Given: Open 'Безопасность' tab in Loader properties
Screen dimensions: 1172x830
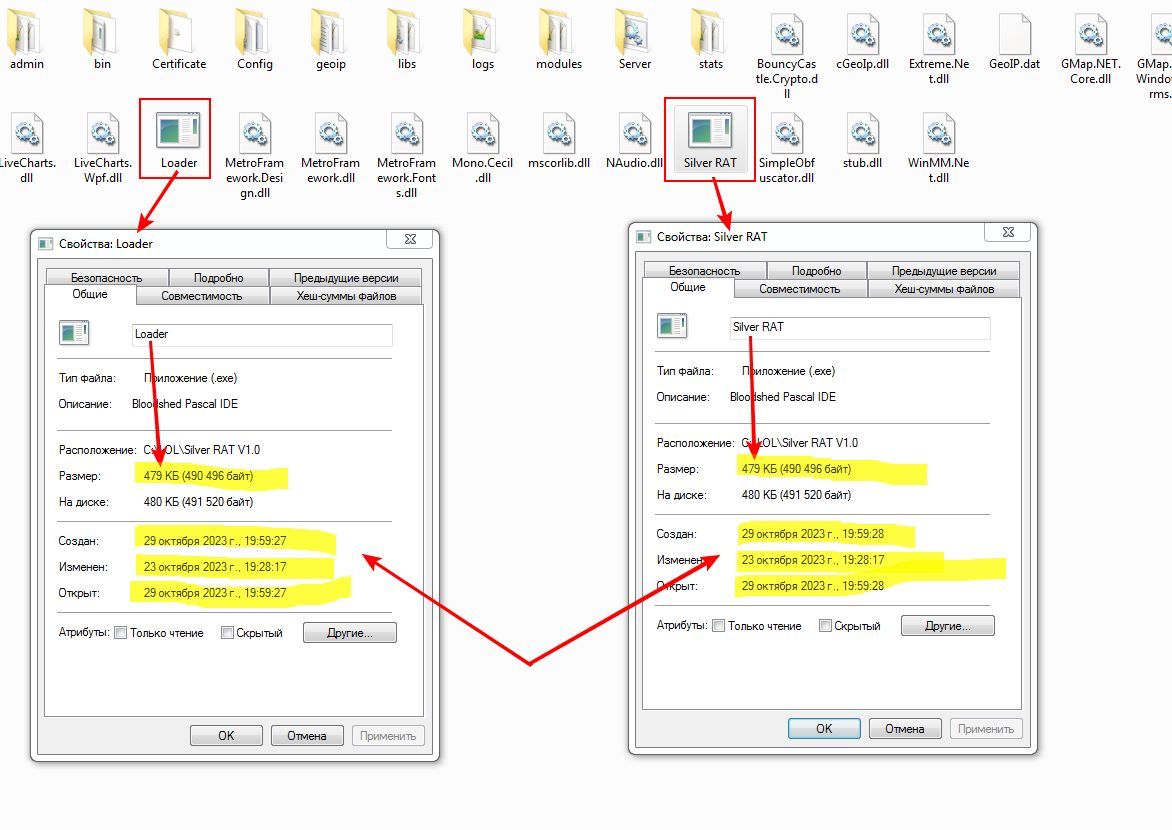Looking at the screenshot, I should 107,277.
